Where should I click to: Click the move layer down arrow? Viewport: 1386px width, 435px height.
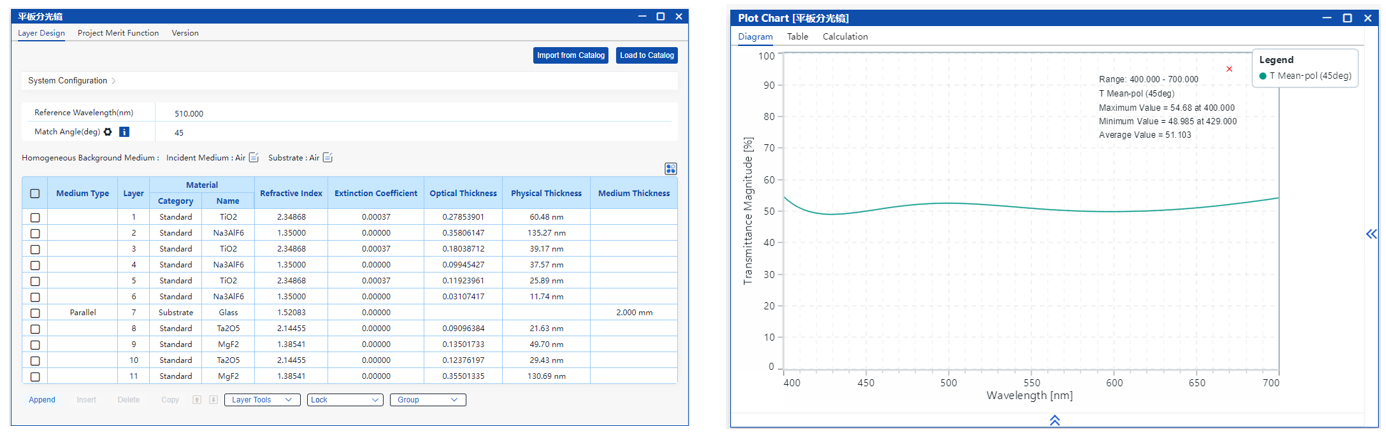tap(213, 400)
